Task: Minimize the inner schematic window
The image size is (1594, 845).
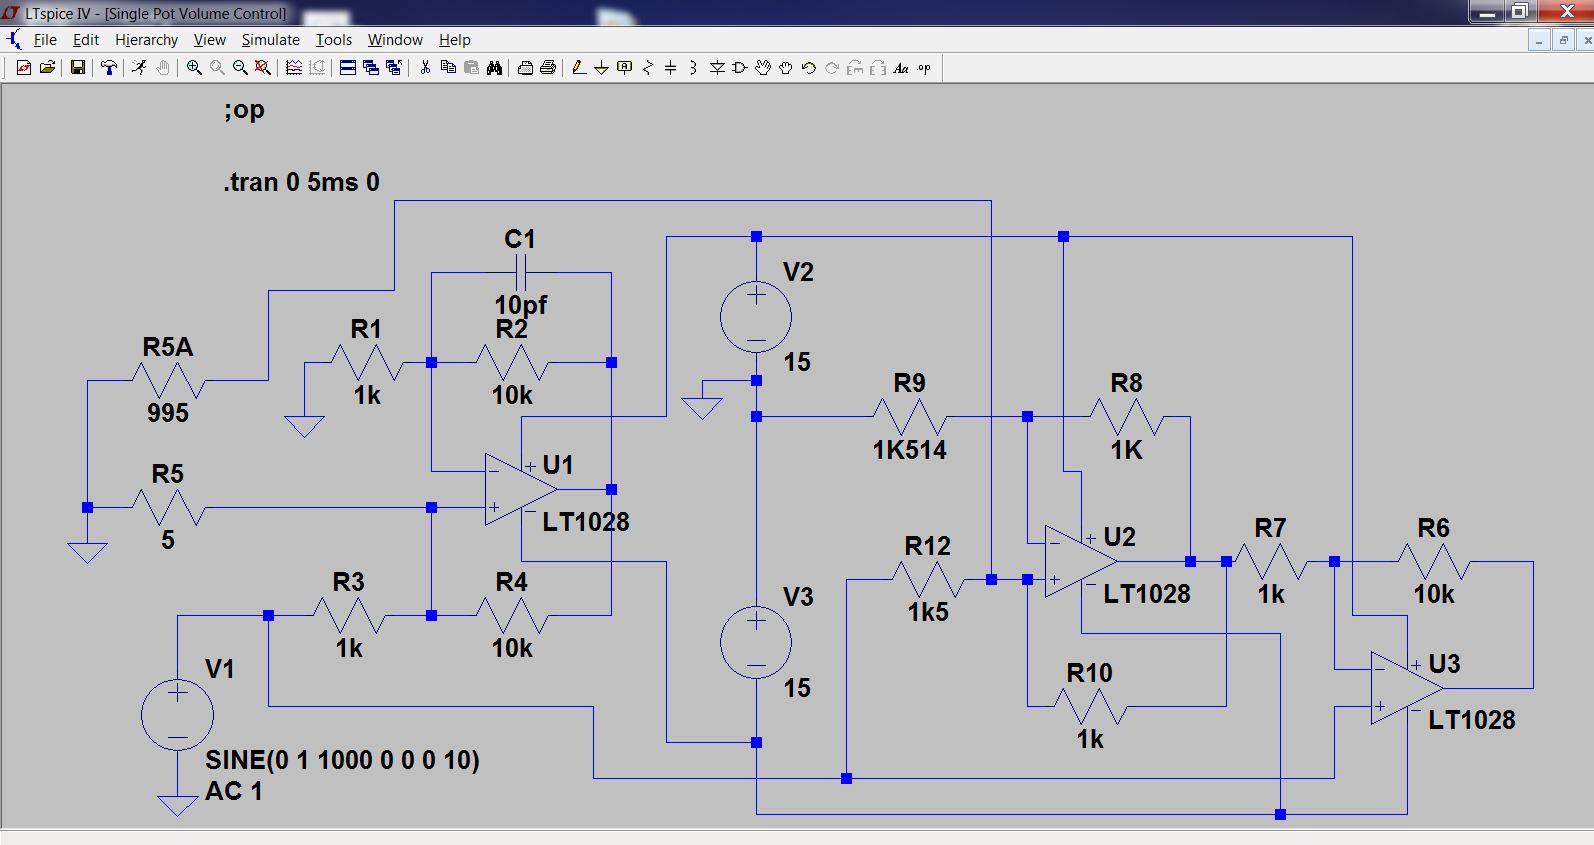Action: 1539,40
